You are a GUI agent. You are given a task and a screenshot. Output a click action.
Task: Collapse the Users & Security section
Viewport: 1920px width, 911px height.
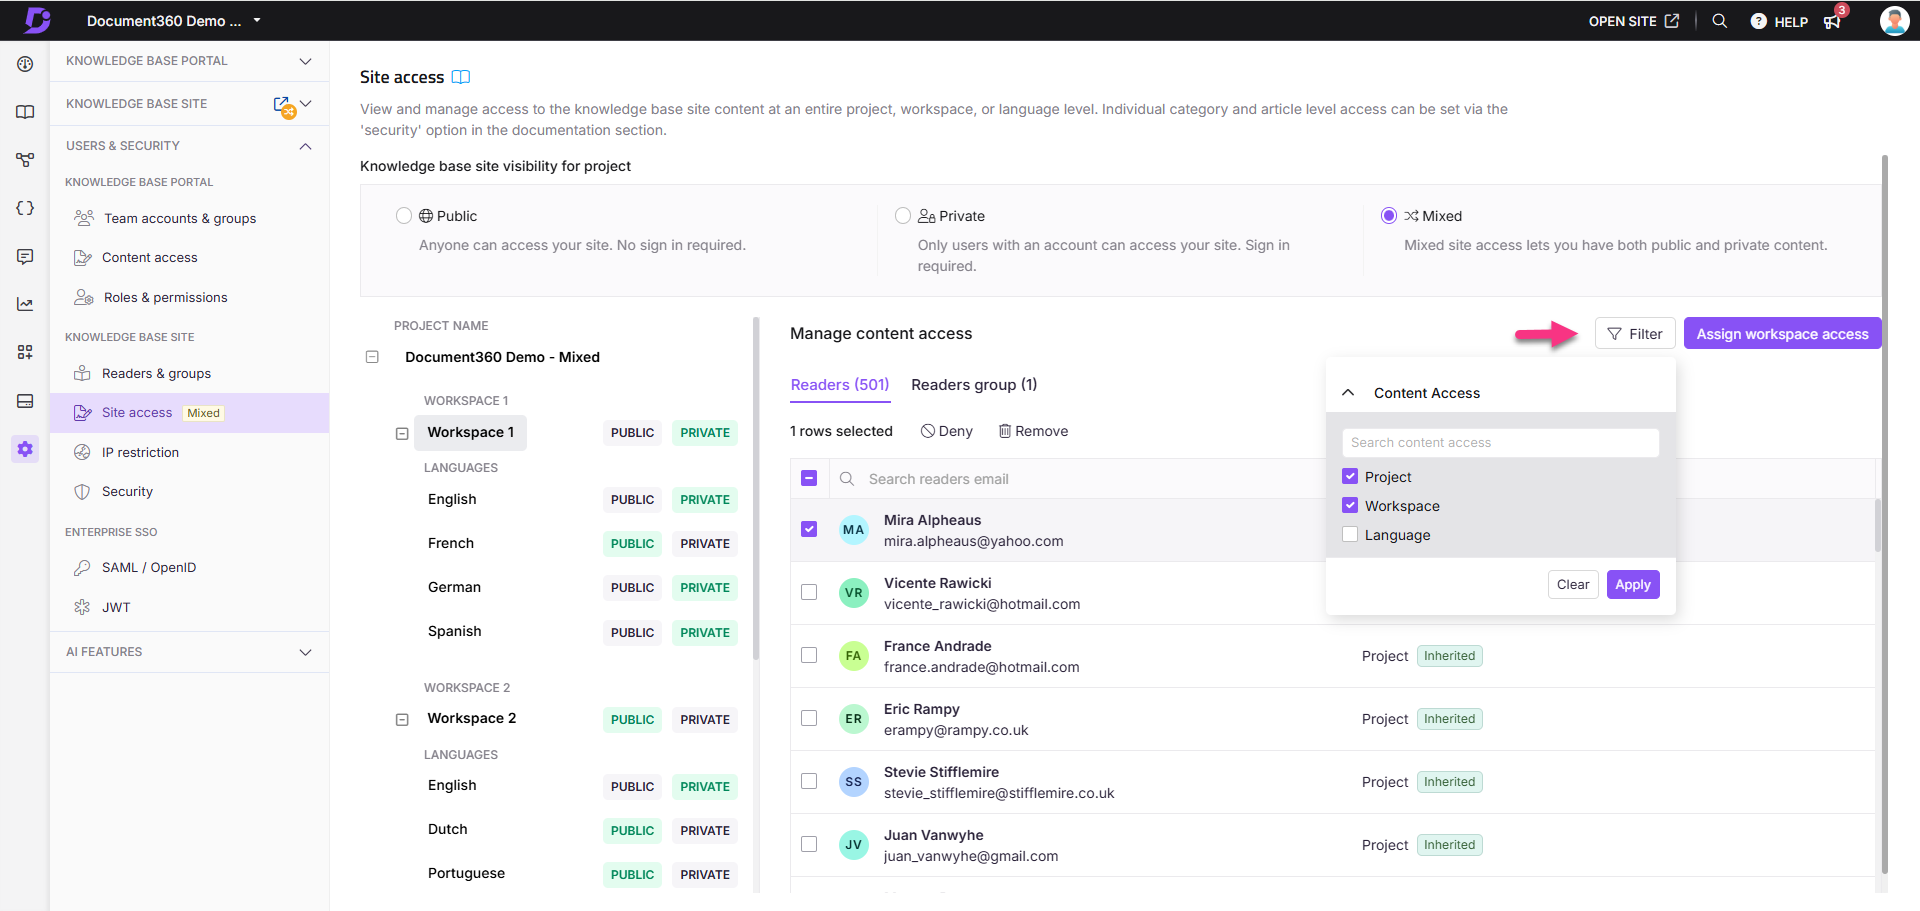pos(305,146)
